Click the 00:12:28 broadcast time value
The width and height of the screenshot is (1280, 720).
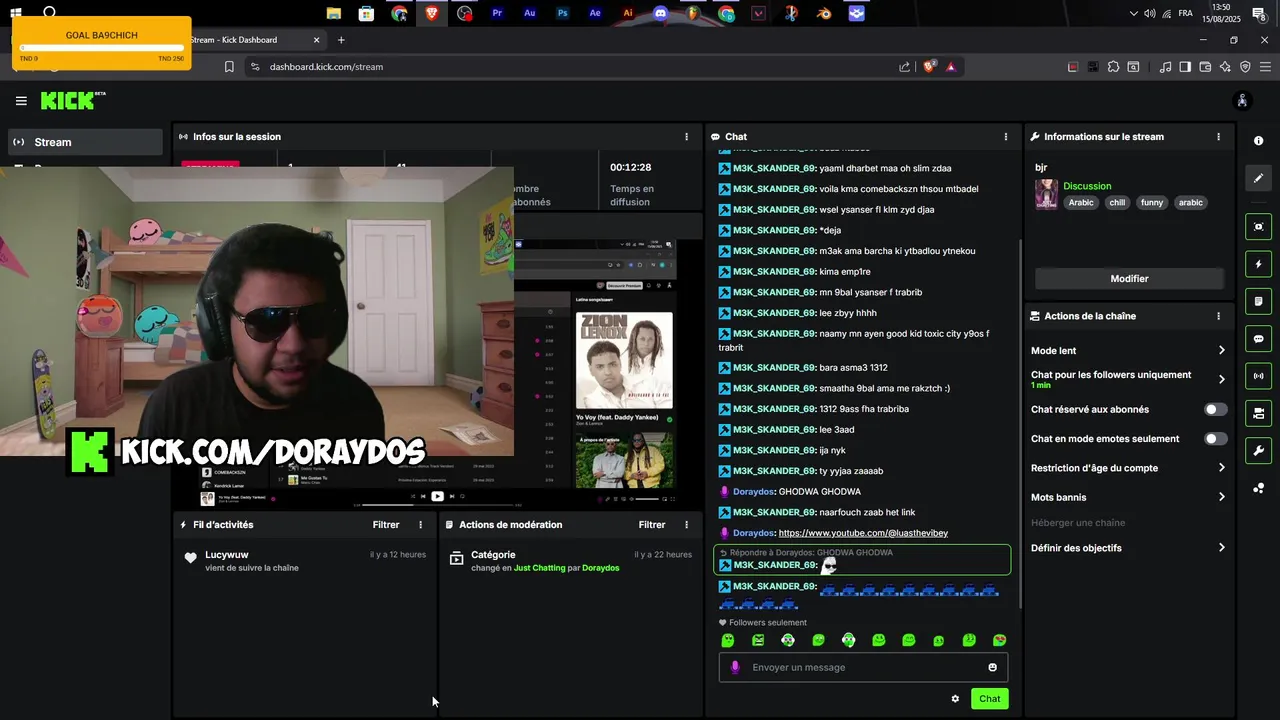[x=631, y=167]
